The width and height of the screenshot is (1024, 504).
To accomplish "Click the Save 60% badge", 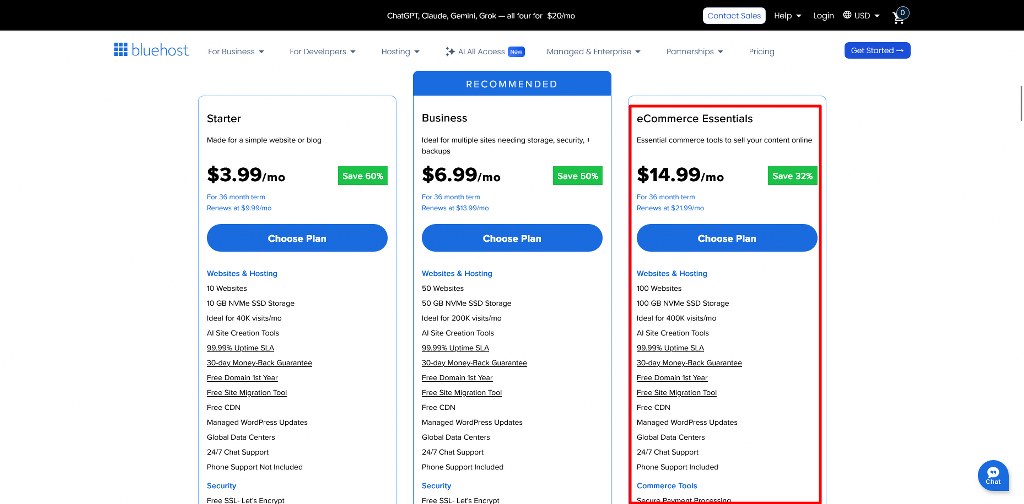I will tap(362, 176).
